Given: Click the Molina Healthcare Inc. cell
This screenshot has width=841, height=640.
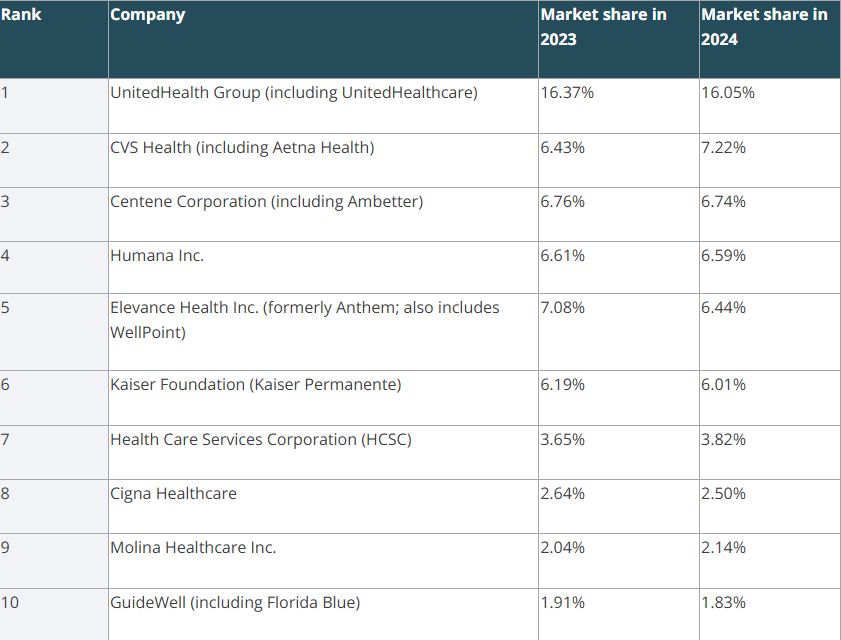Looking at the screenshot, I should tap(193, 548).
